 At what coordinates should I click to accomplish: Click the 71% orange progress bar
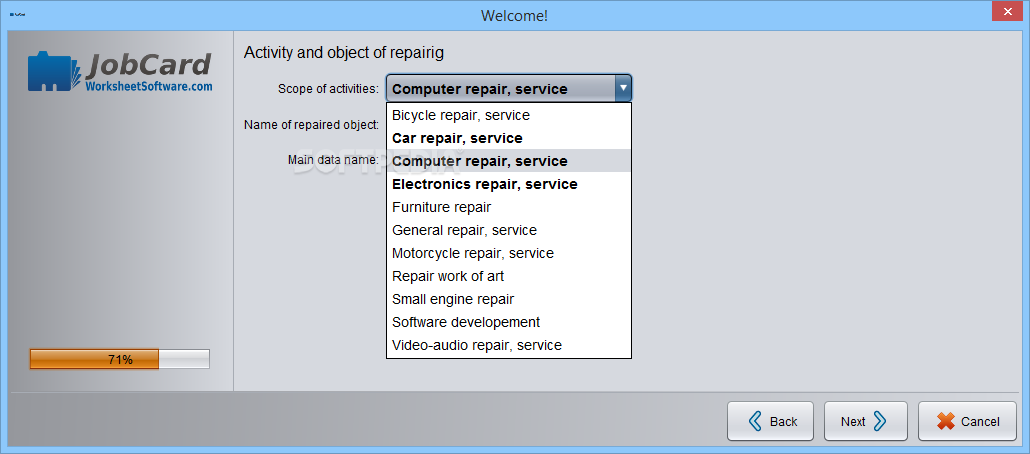tap(120, 359)
